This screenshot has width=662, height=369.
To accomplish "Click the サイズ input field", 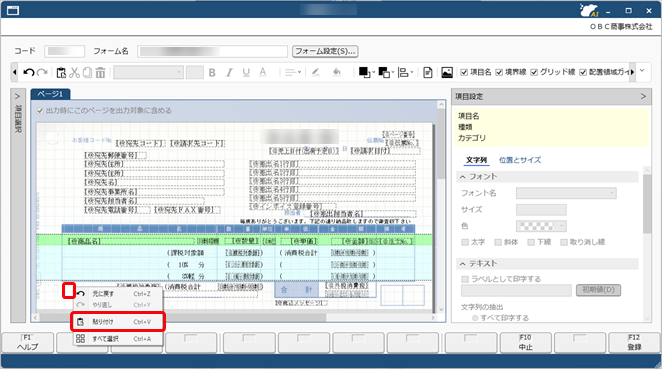I will [x=541, y=210].
